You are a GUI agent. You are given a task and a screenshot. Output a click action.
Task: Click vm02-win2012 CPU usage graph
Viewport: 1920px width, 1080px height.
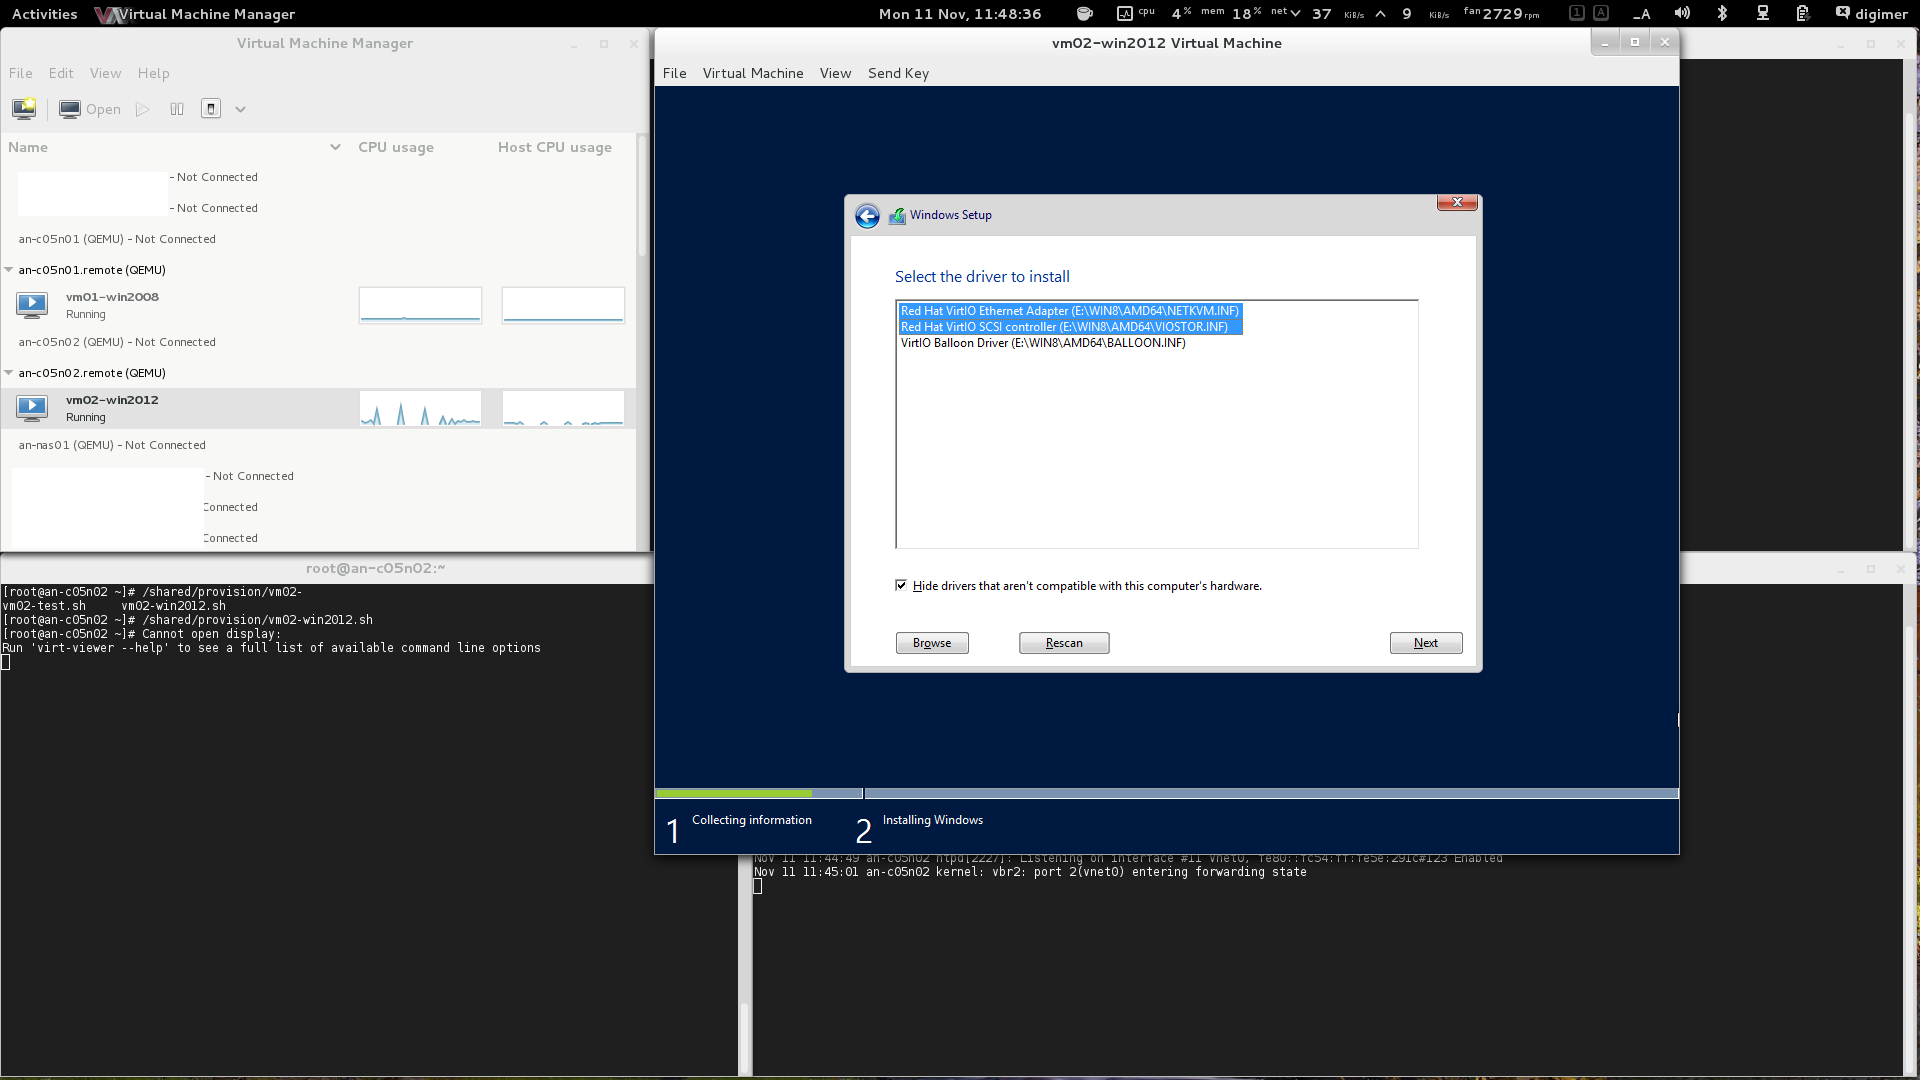pos(420,408)
